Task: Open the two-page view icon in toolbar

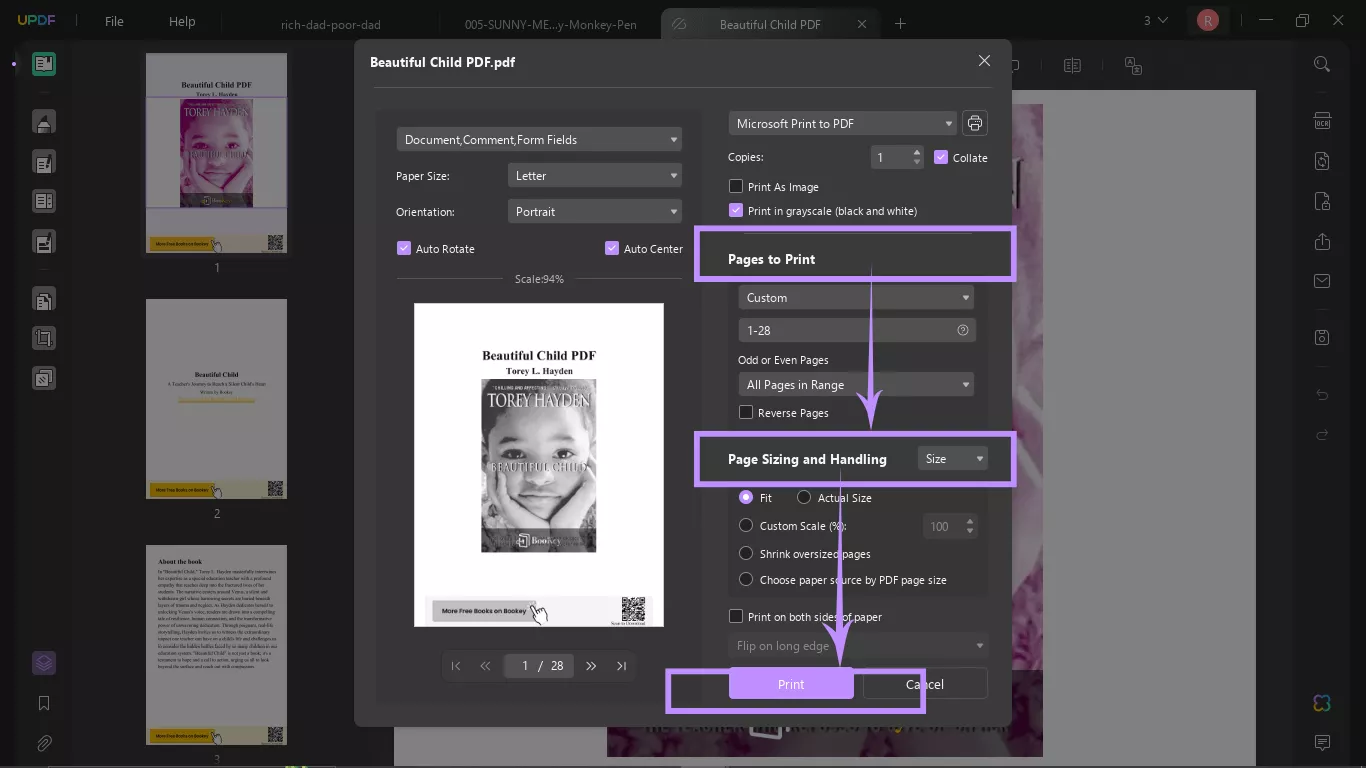Action: [1072, 66]
